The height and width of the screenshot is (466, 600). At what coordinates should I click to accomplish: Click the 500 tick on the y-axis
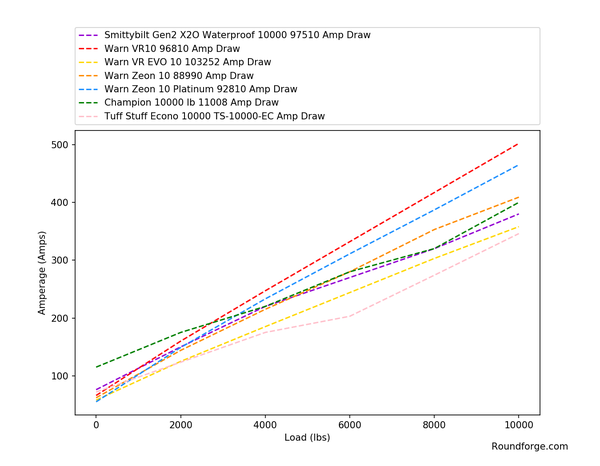click(x=62, y=145)
